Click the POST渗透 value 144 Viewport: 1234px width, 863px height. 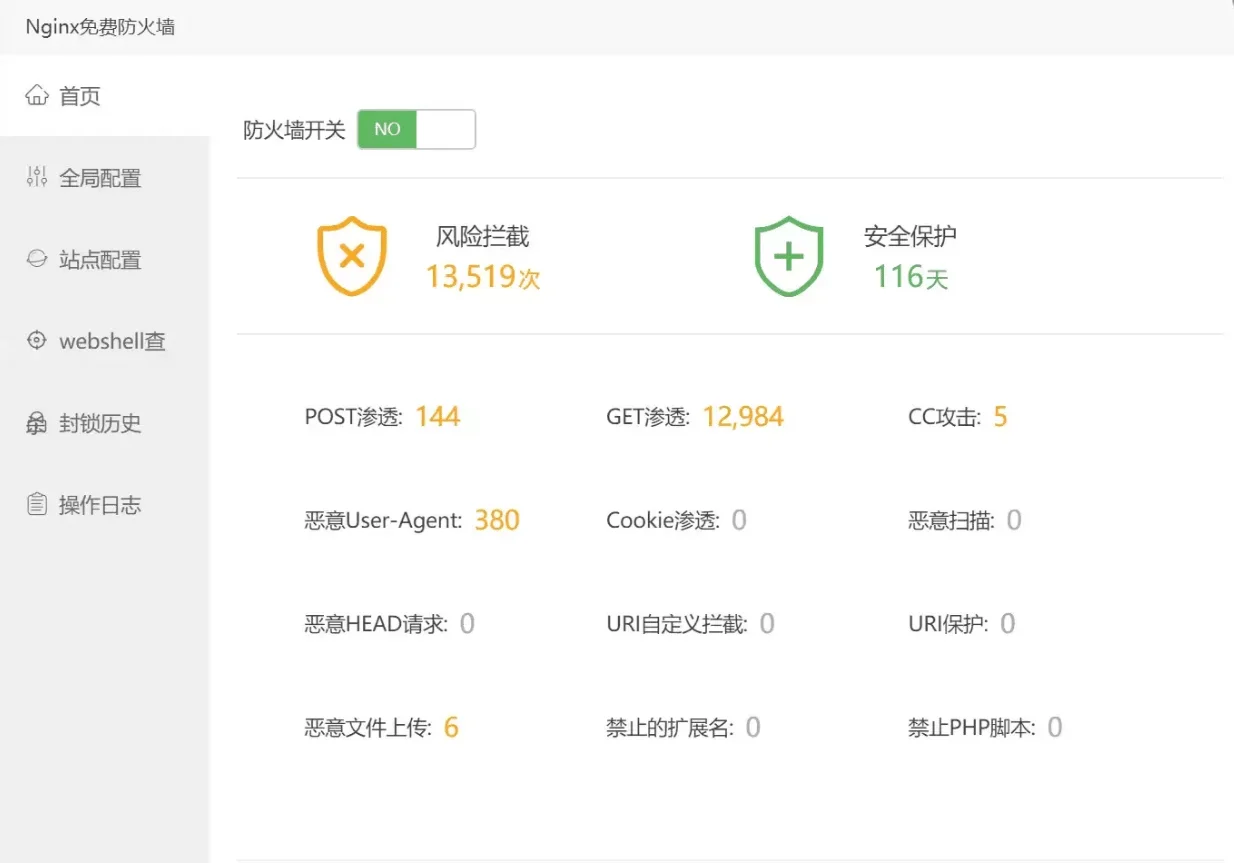pyautogui.click(x=437, y=416)
